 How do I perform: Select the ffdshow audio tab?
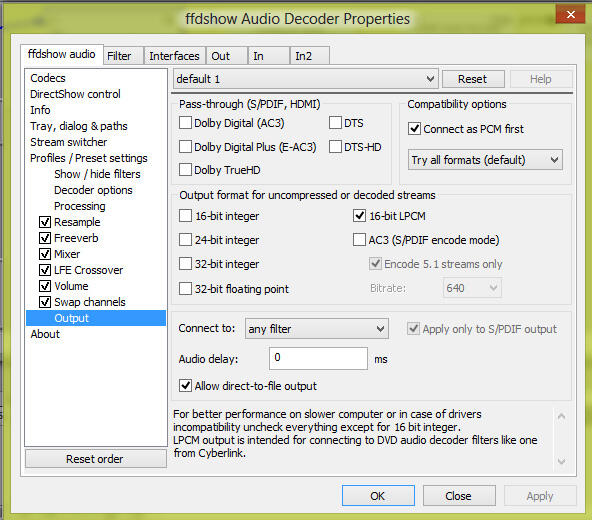[62, 54]
